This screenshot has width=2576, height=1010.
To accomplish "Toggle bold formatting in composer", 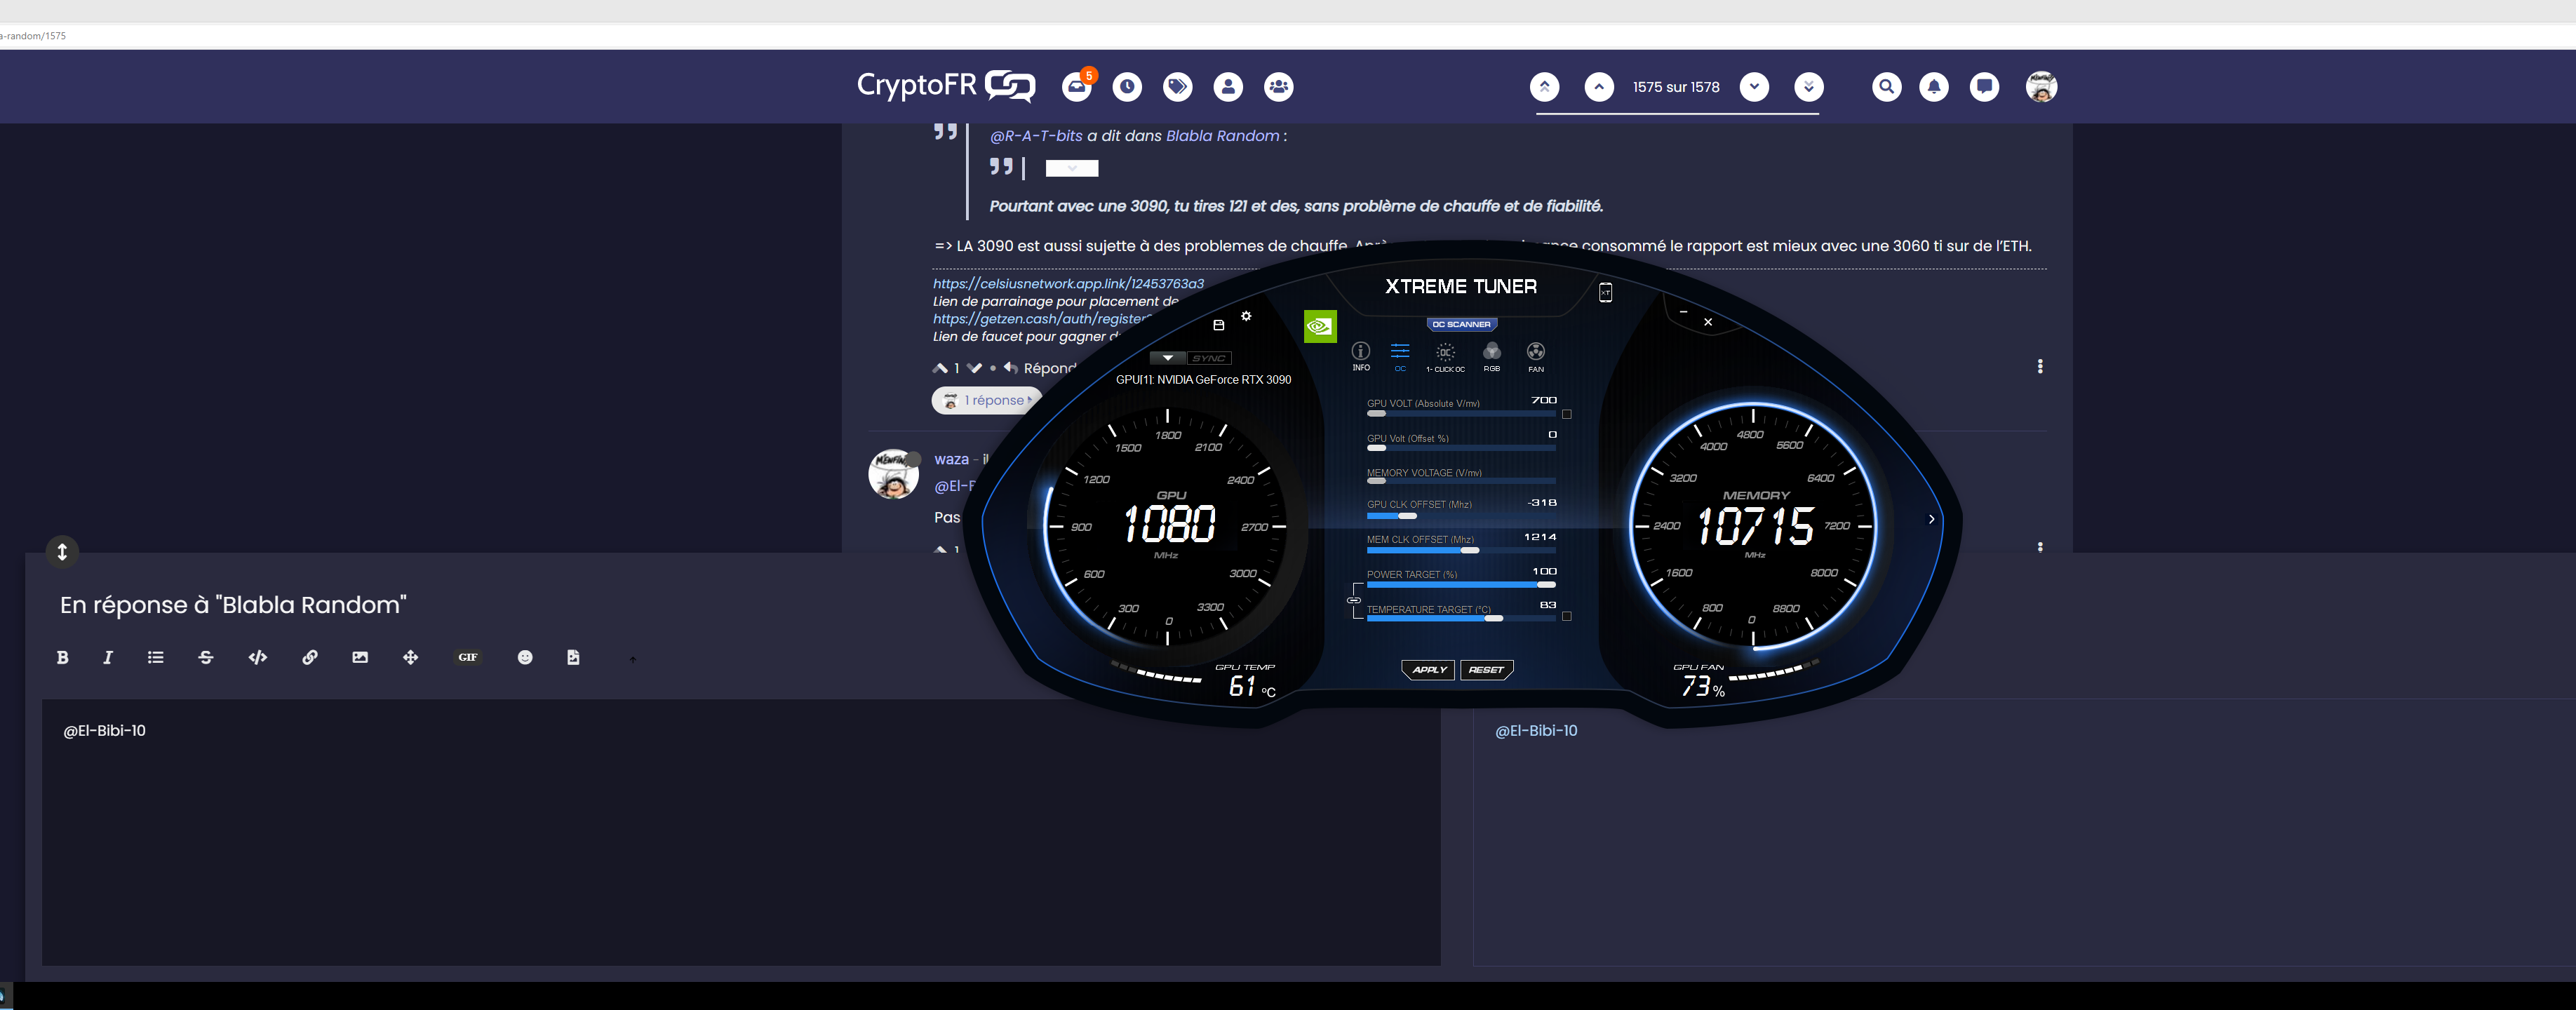I will [x=62, y=657].
